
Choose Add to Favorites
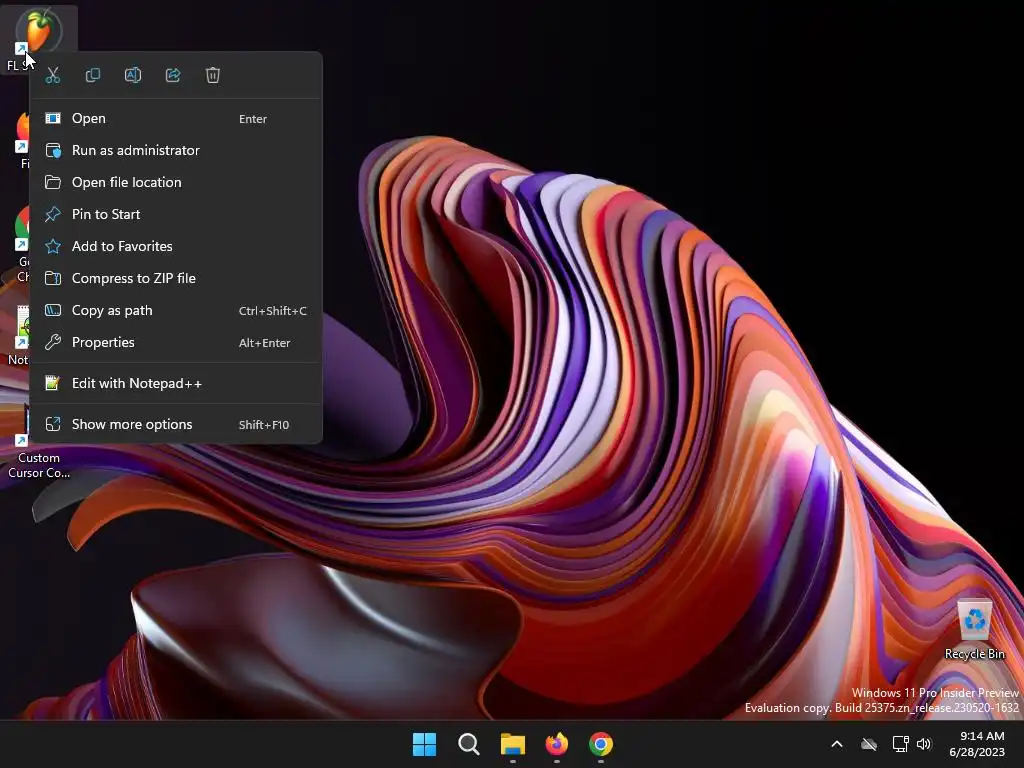(x=176, y=246)
